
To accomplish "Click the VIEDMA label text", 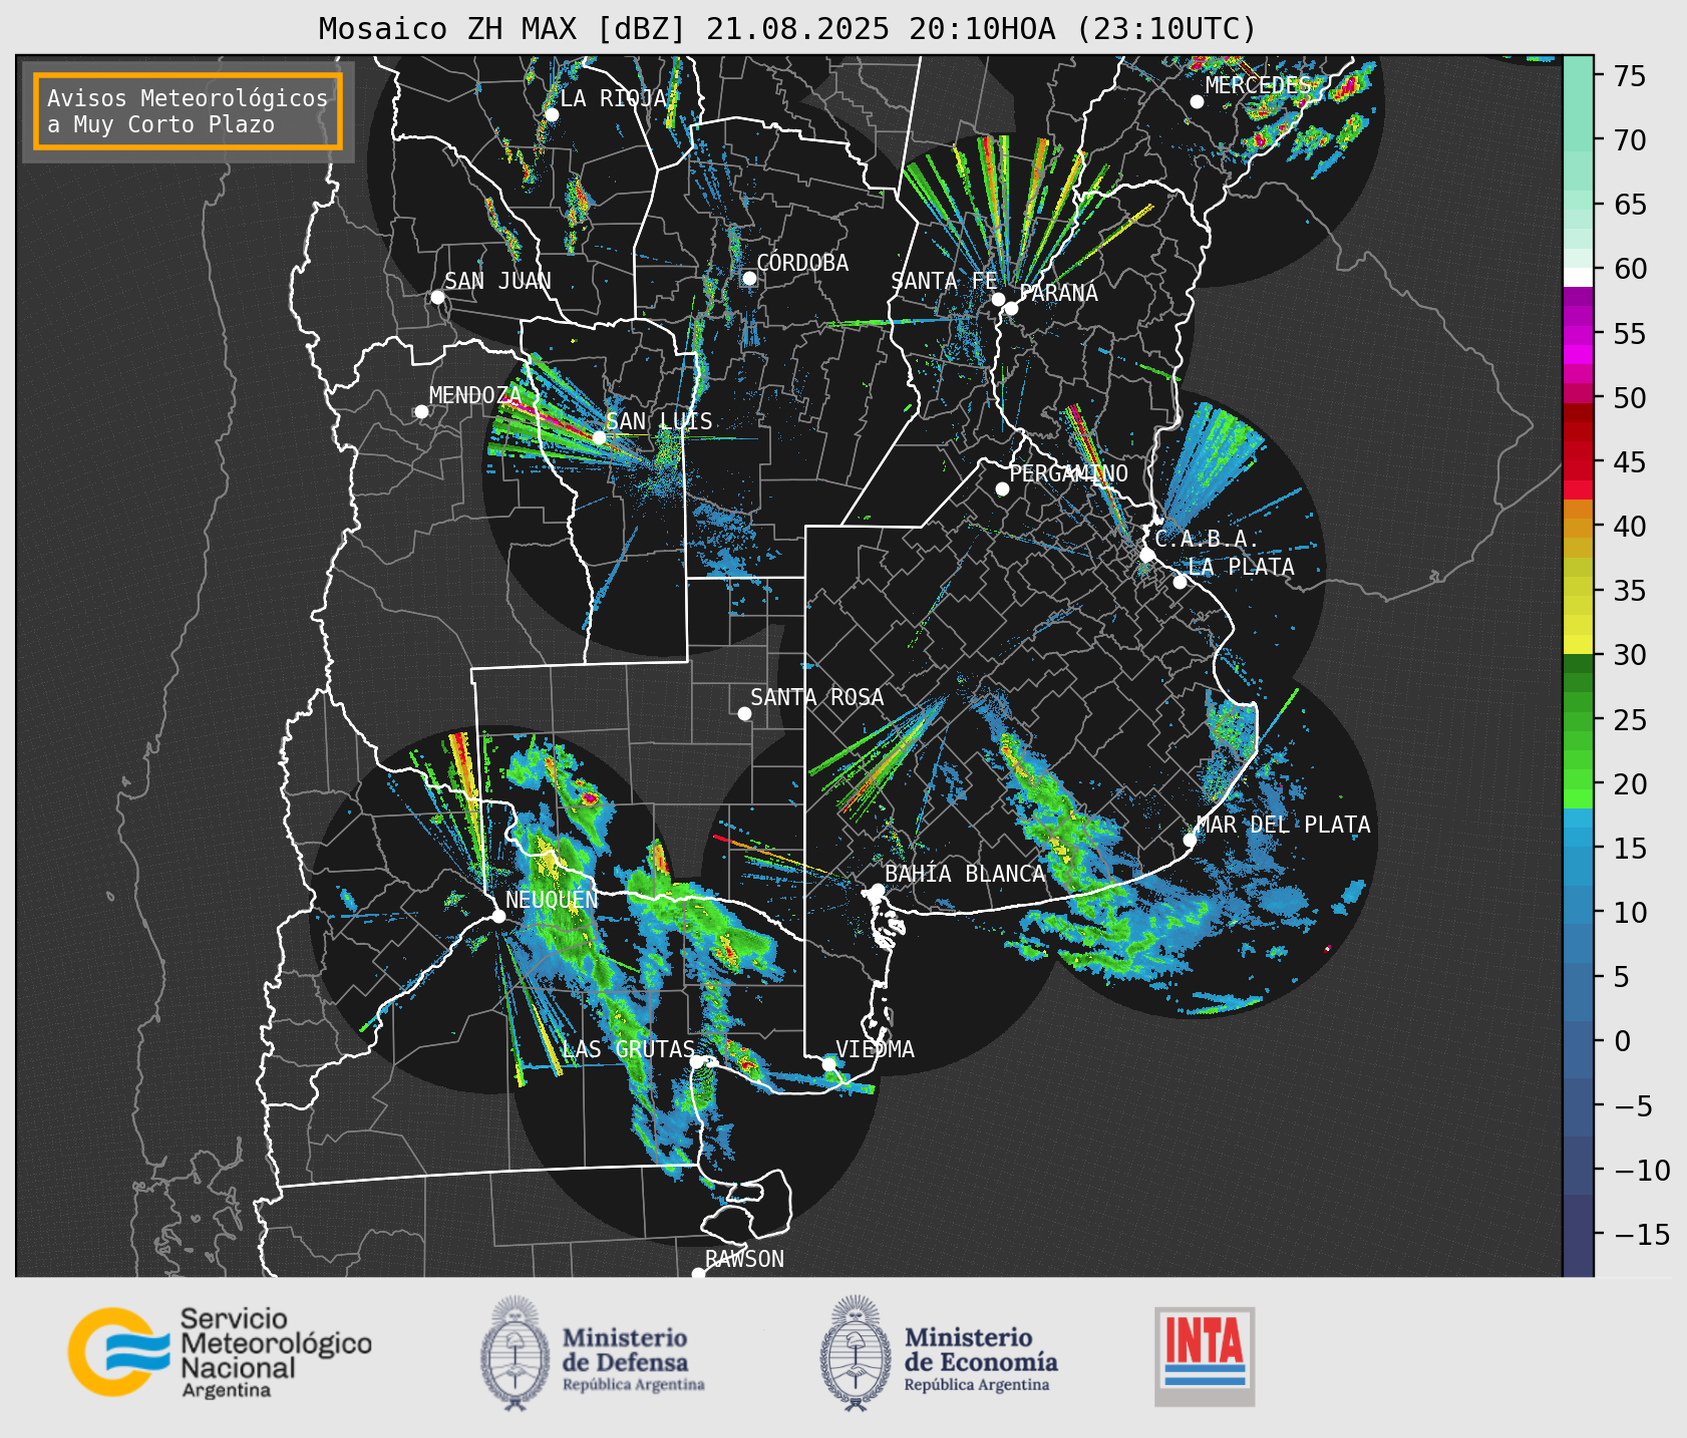I will coord(875,1049).
